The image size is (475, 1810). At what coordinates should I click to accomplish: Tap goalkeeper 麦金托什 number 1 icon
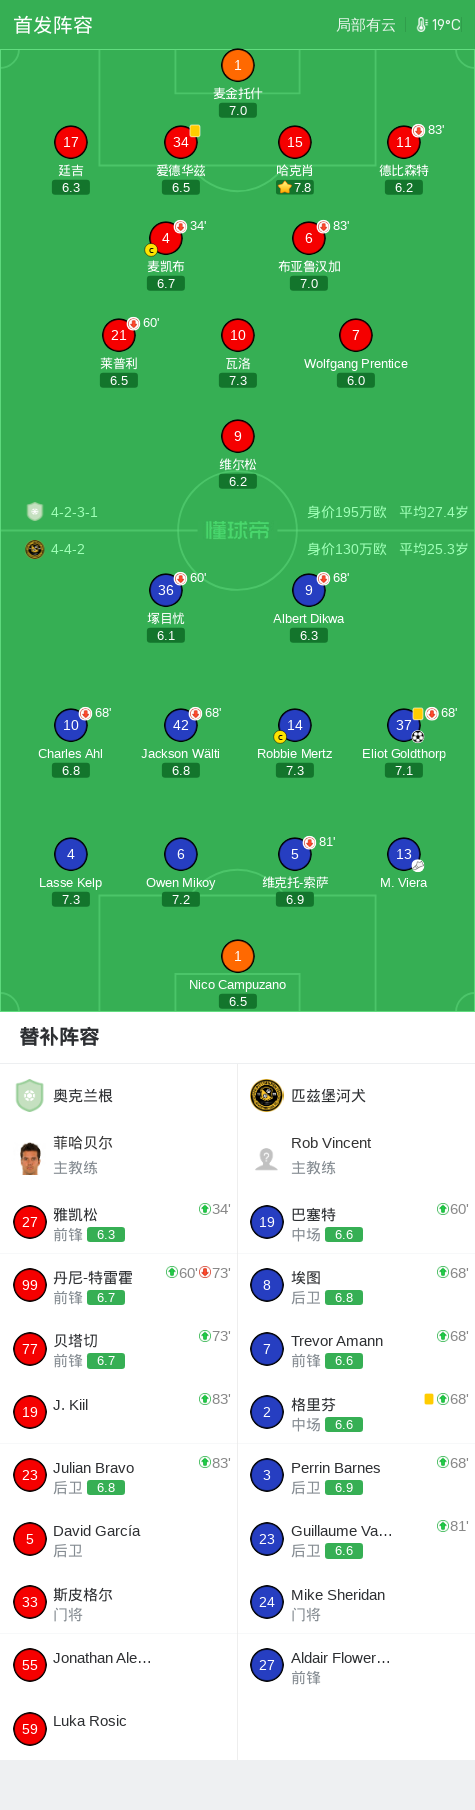tap(238, 66)
